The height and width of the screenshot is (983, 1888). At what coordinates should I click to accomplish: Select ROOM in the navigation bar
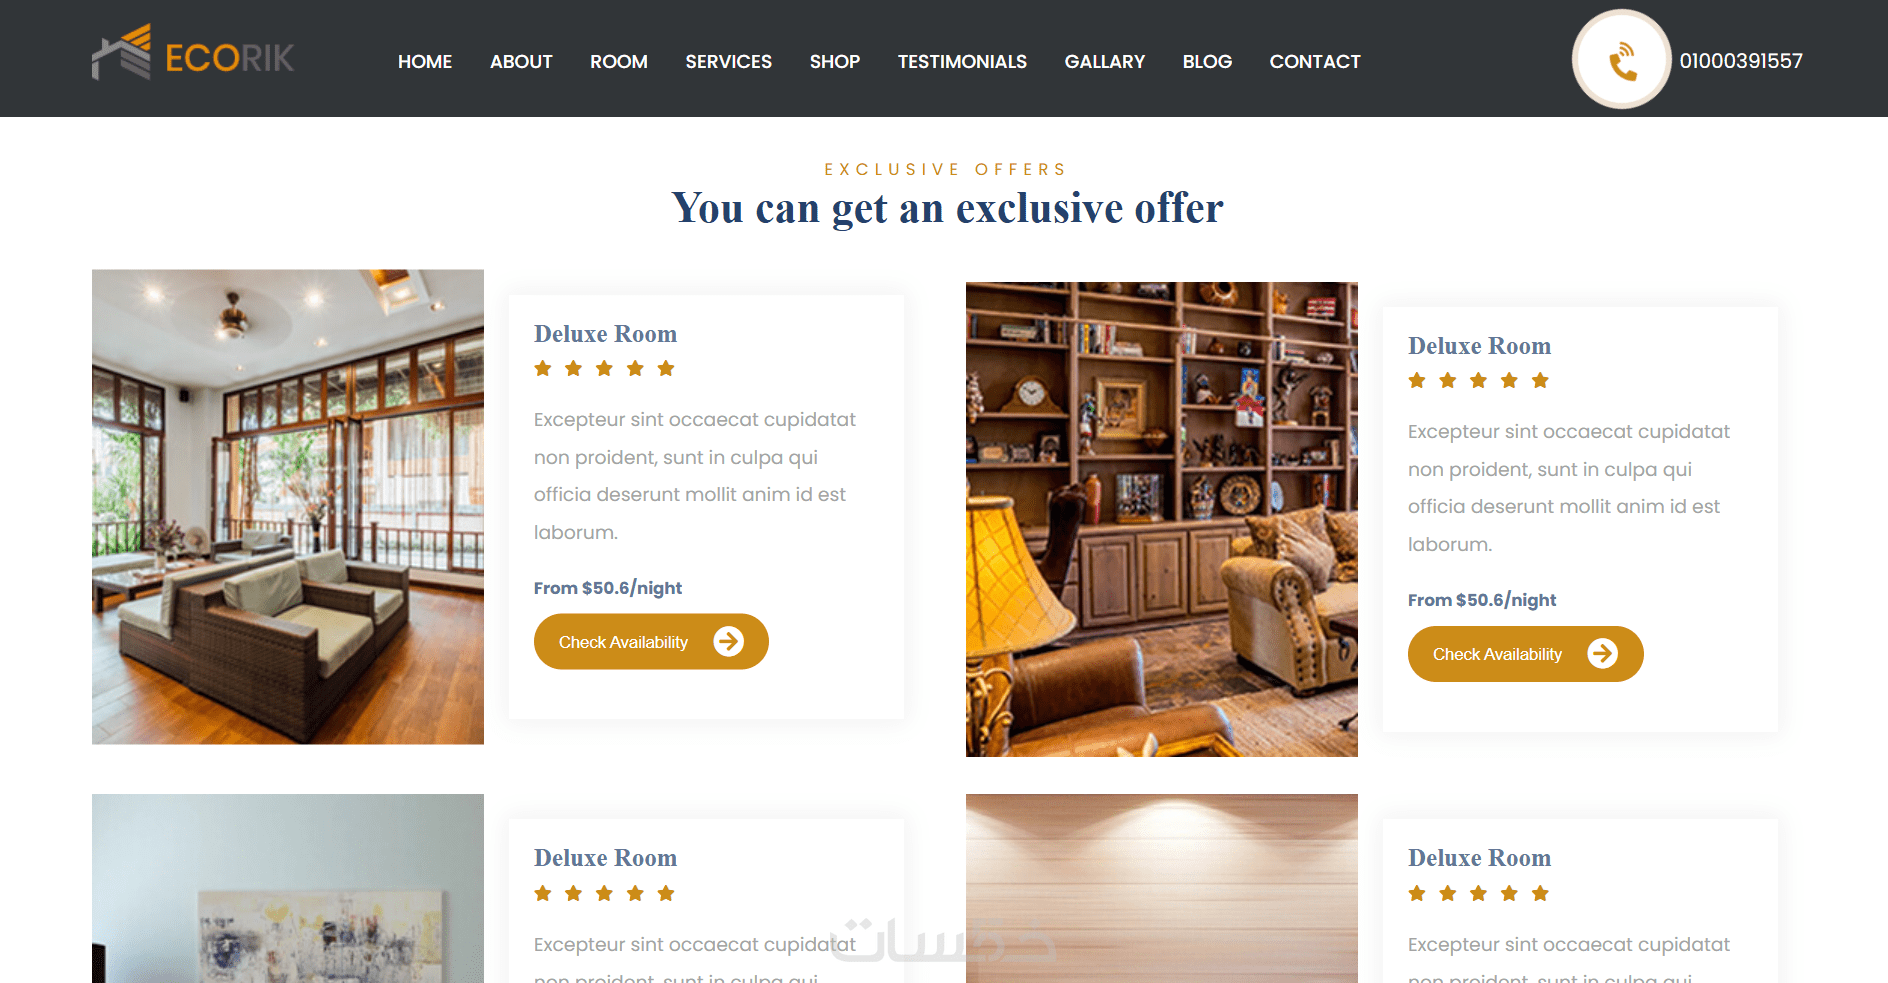point(619,62)
